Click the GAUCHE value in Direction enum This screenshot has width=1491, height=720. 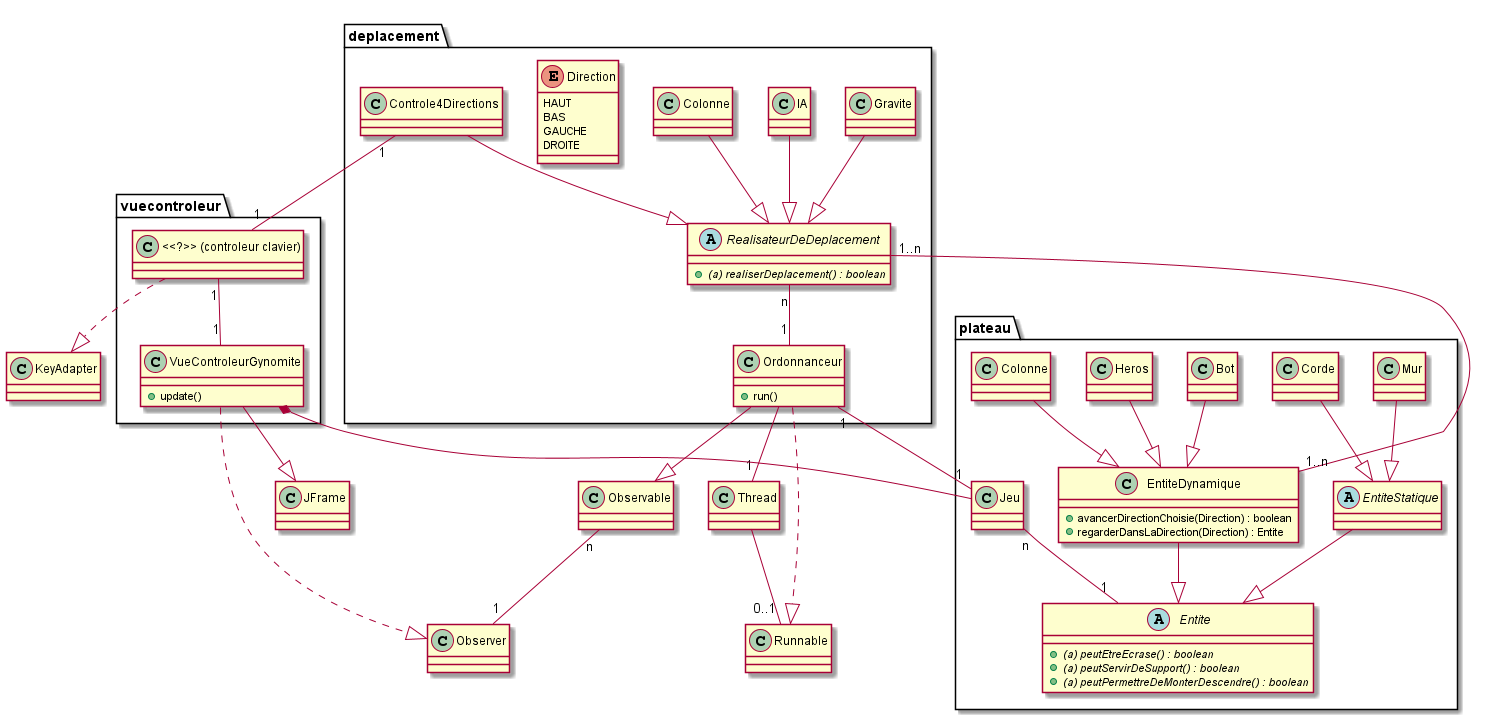click(564, 131)
